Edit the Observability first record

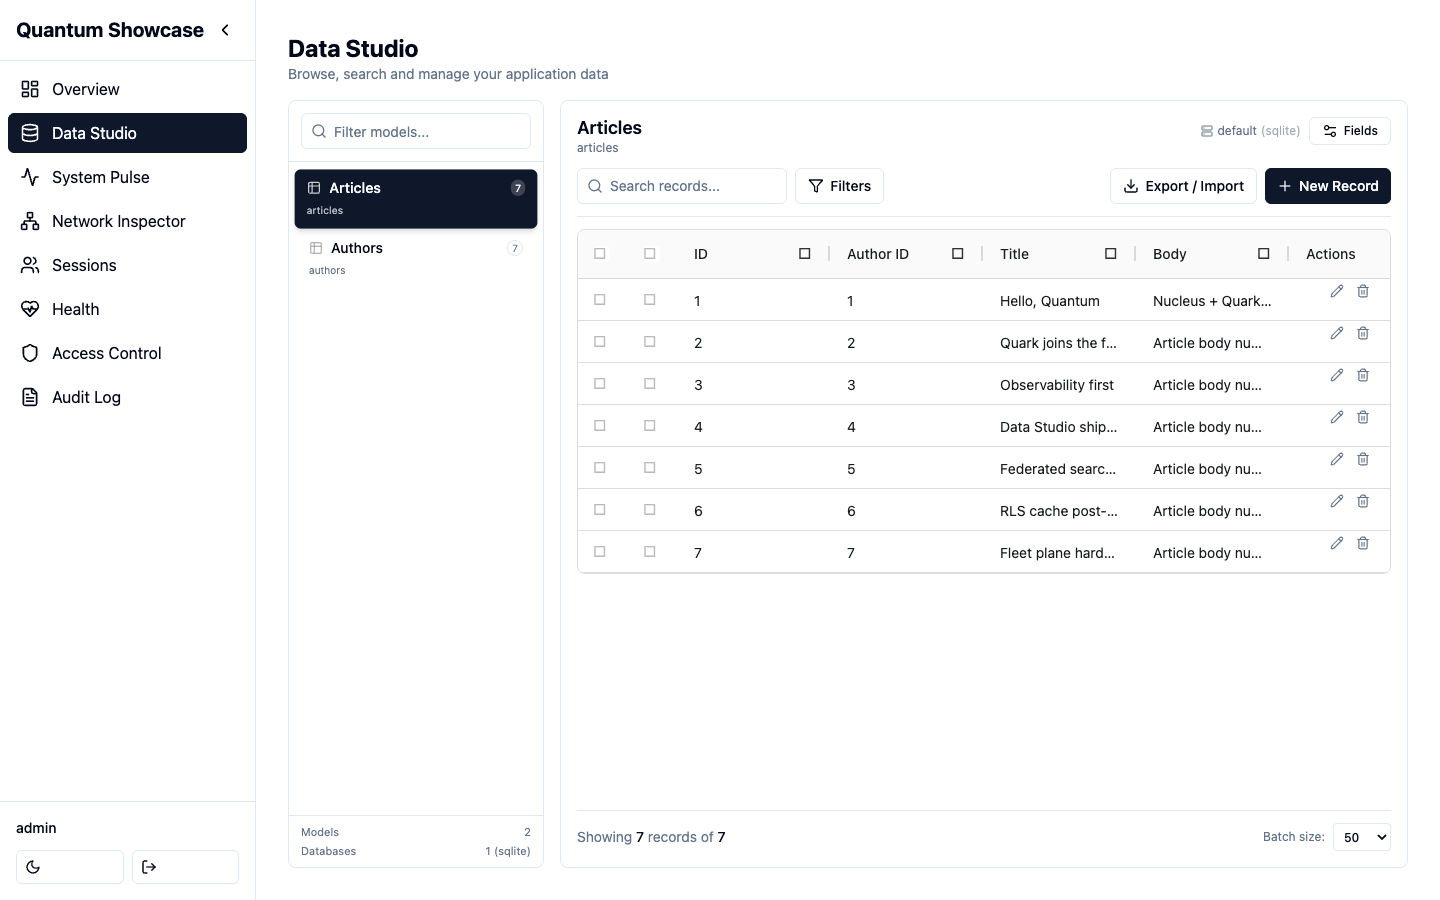1337,375
